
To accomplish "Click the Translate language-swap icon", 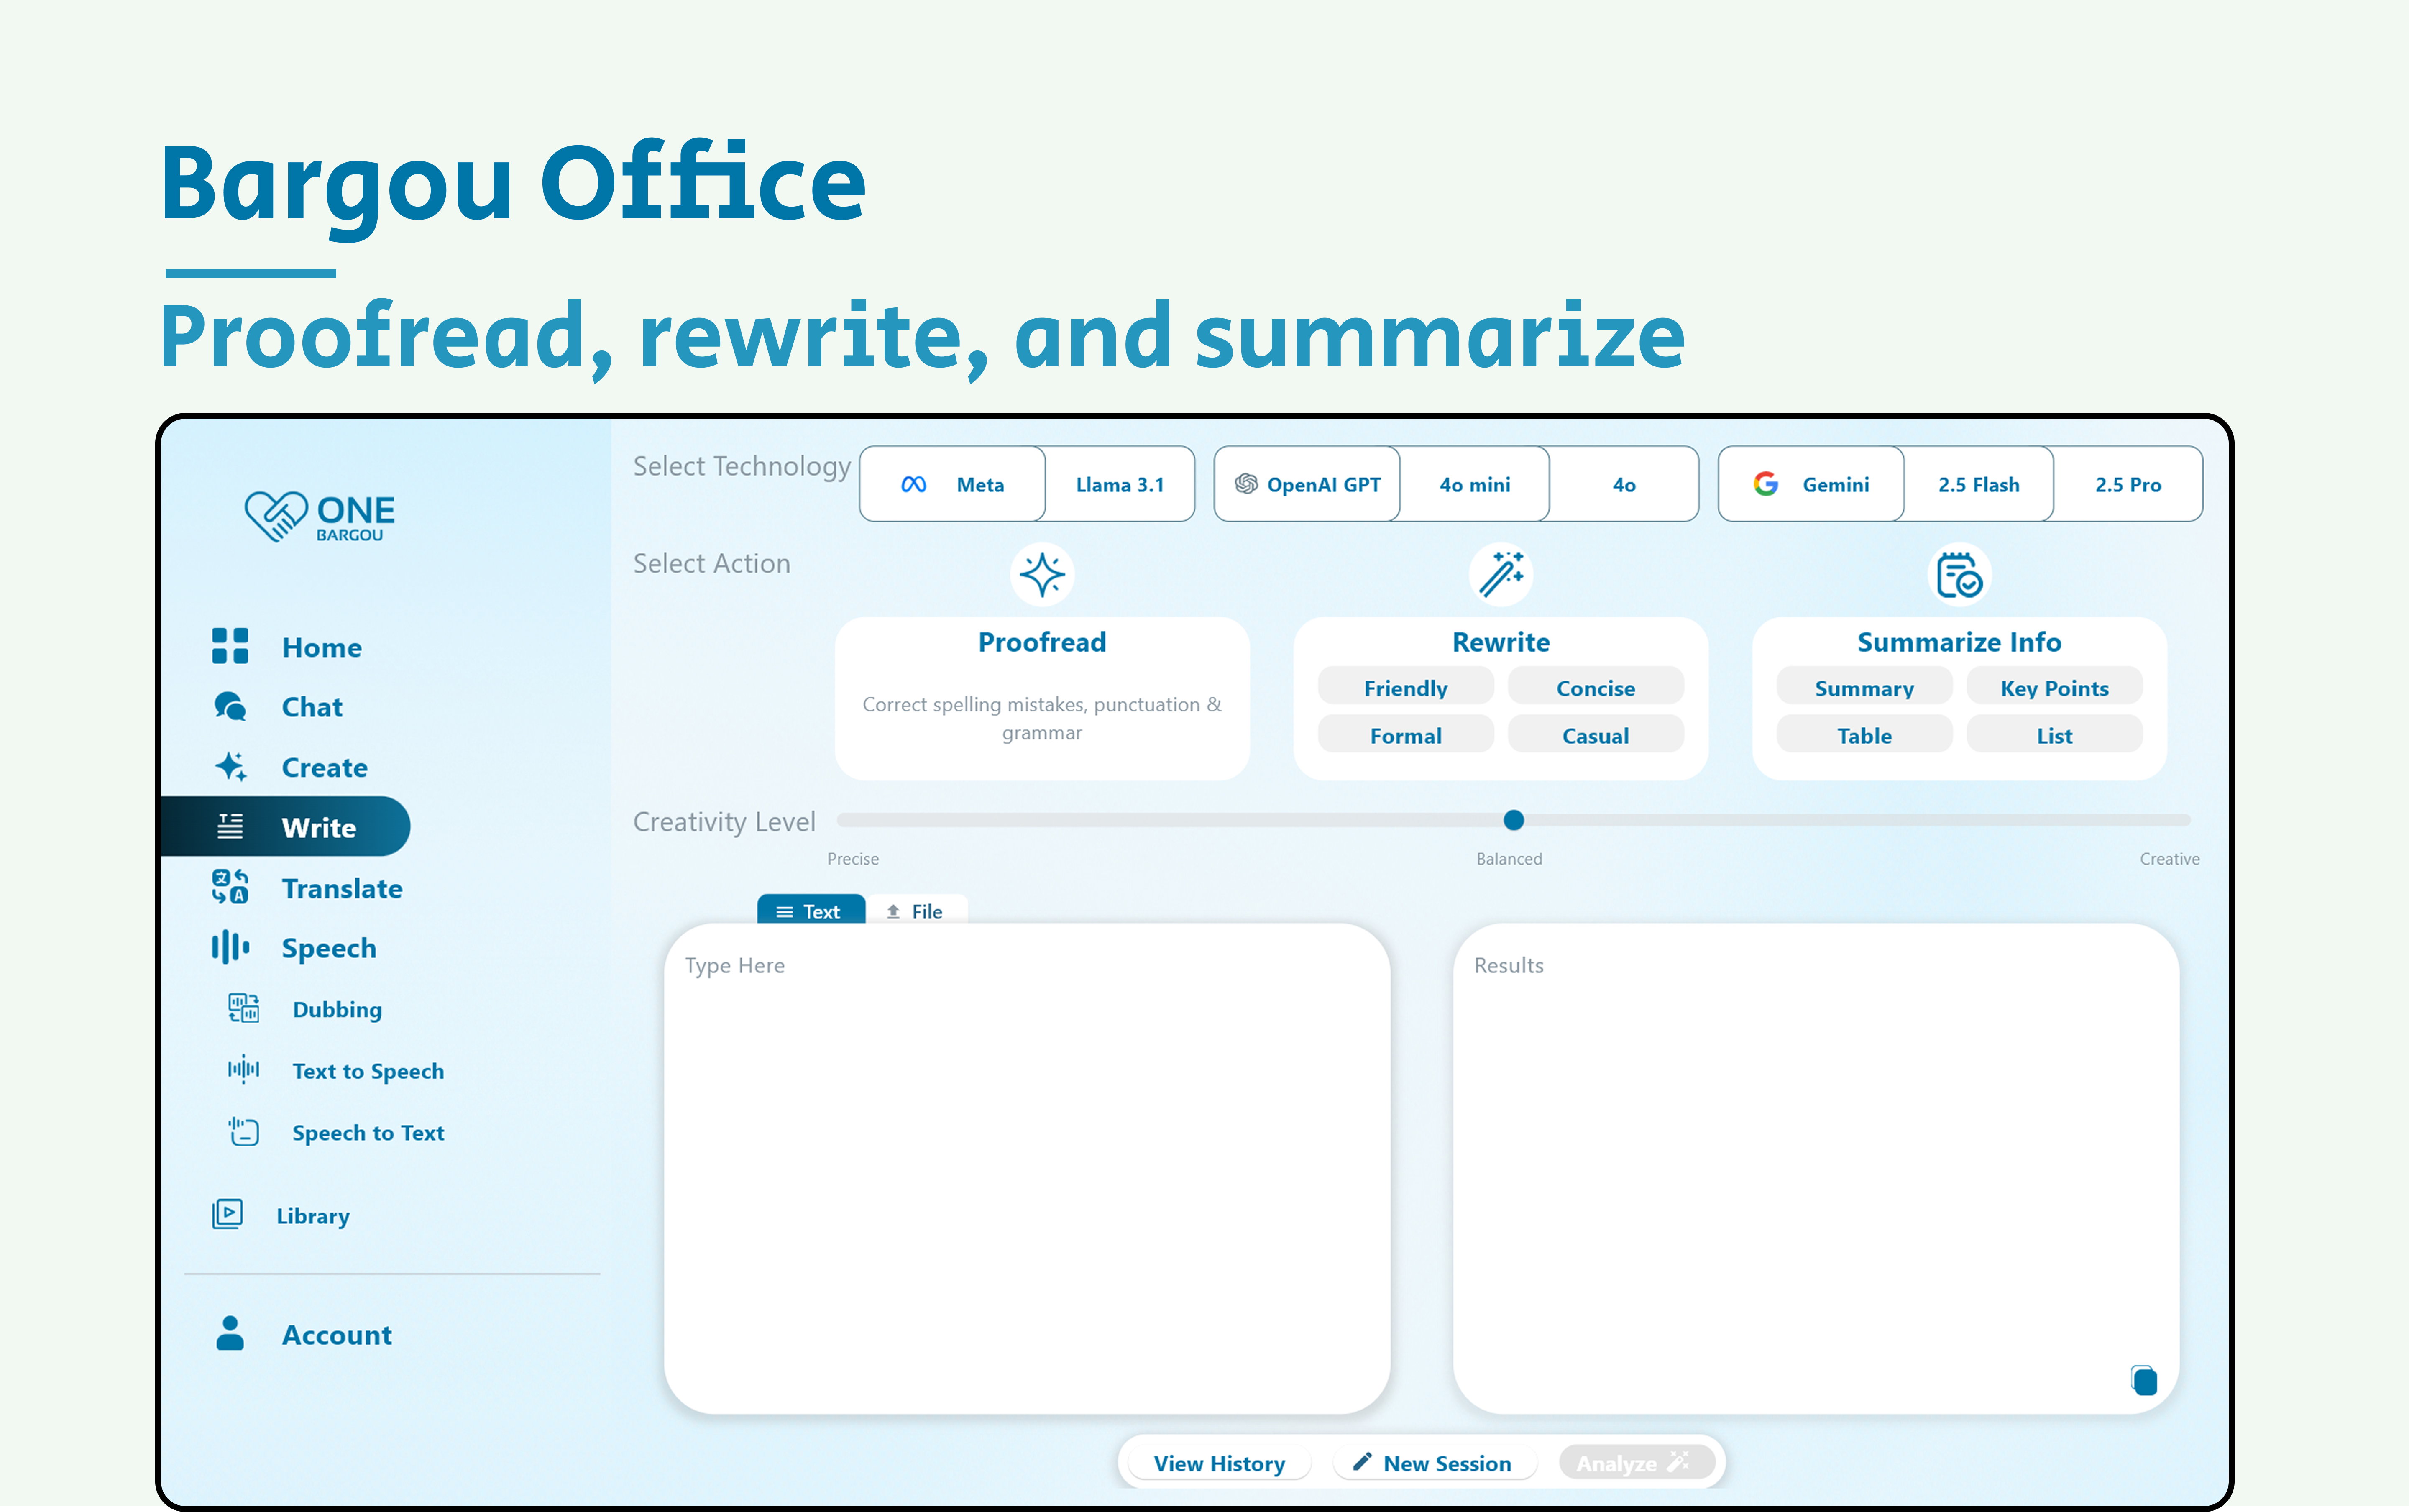I will coord(230,887).
